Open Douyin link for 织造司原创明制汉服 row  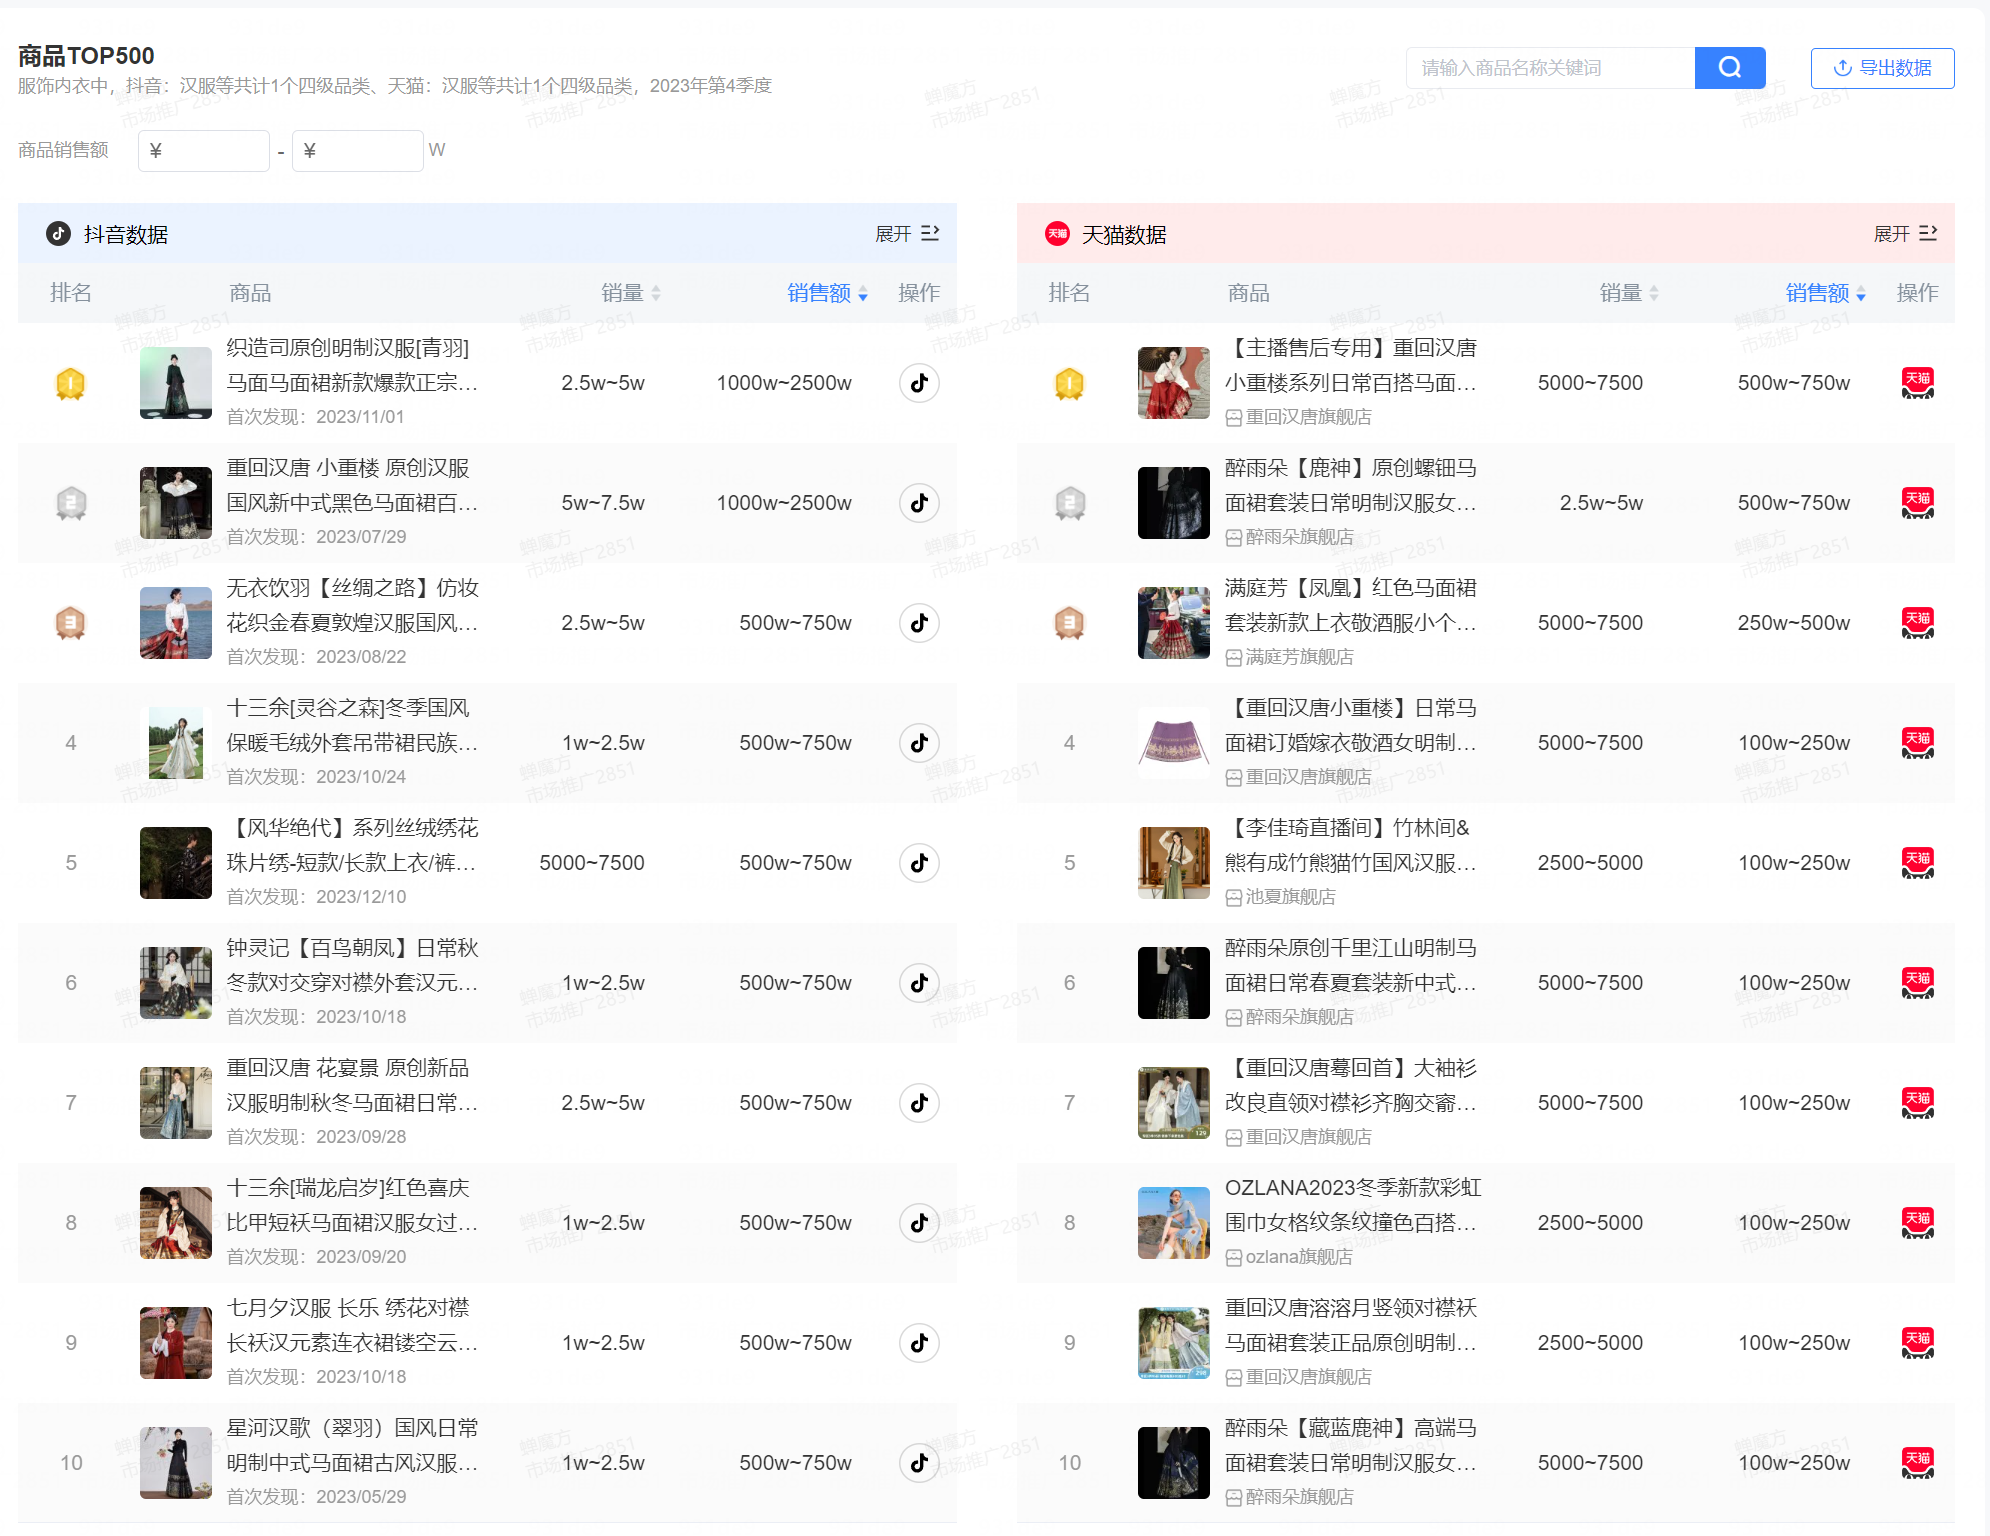coord(919,383)
